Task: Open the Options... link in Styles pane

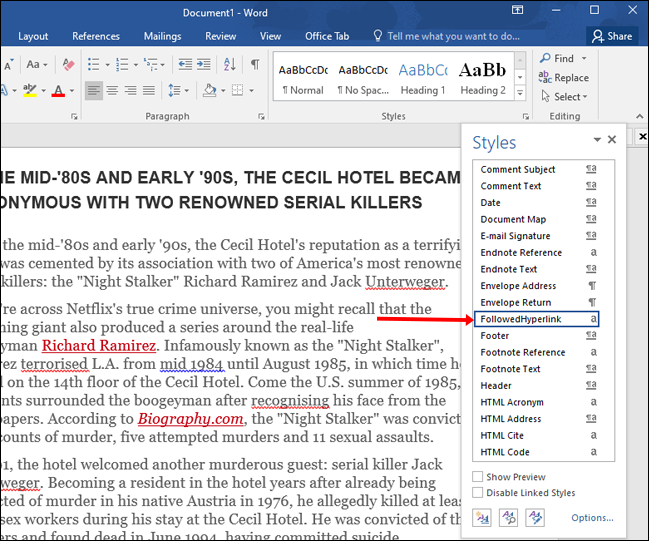Action: click(x=592, y=517)
